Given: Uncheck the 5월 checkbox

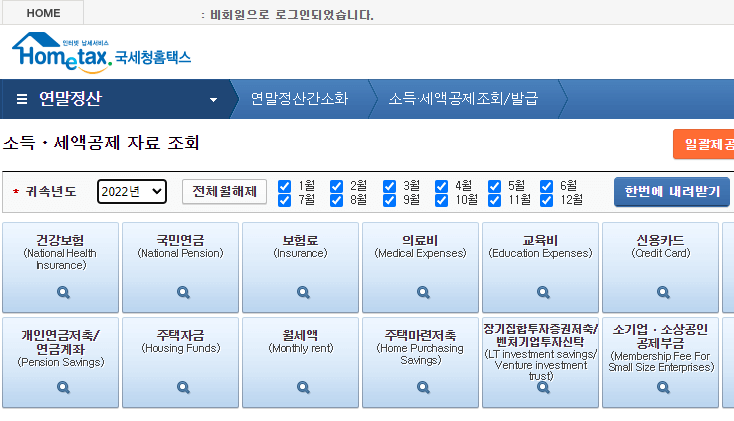Looking at the screenshot, I should coord(494,186).
